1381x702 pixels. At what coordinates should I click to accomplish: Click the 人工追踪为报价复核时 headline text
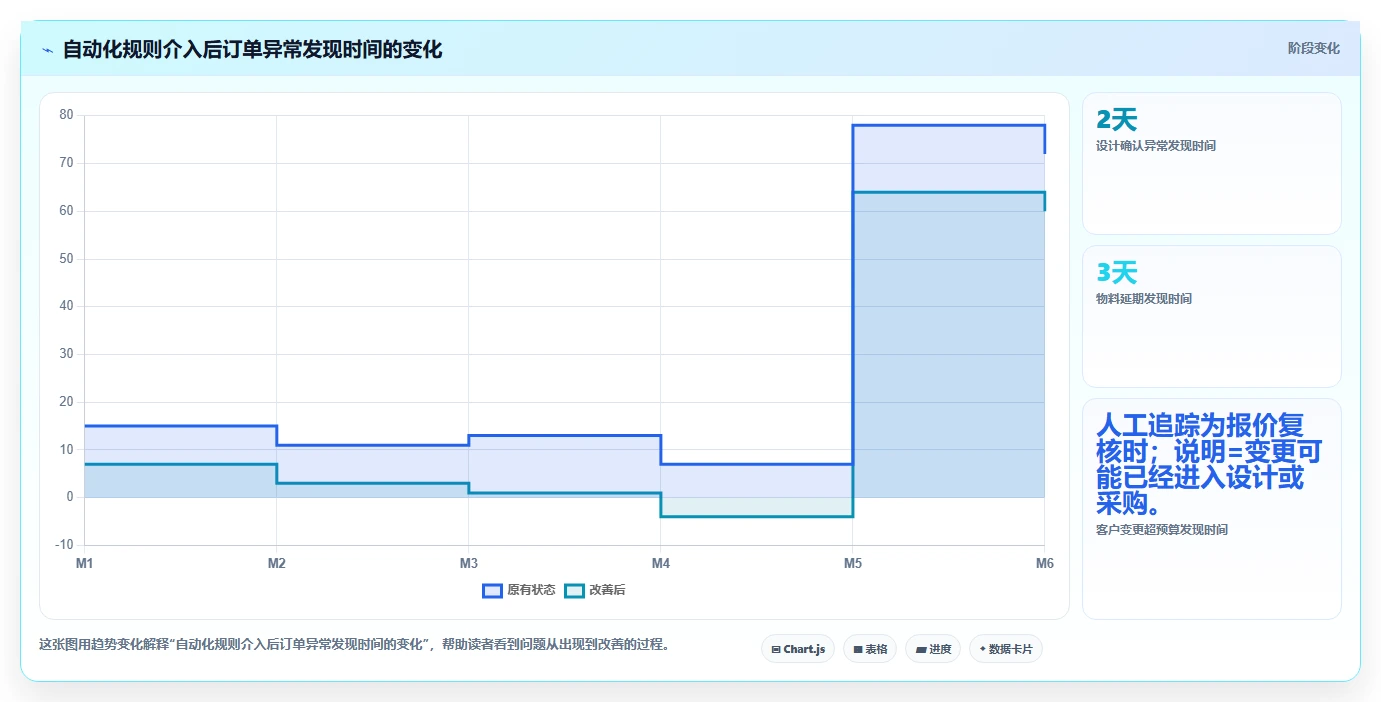(1210, 464)
